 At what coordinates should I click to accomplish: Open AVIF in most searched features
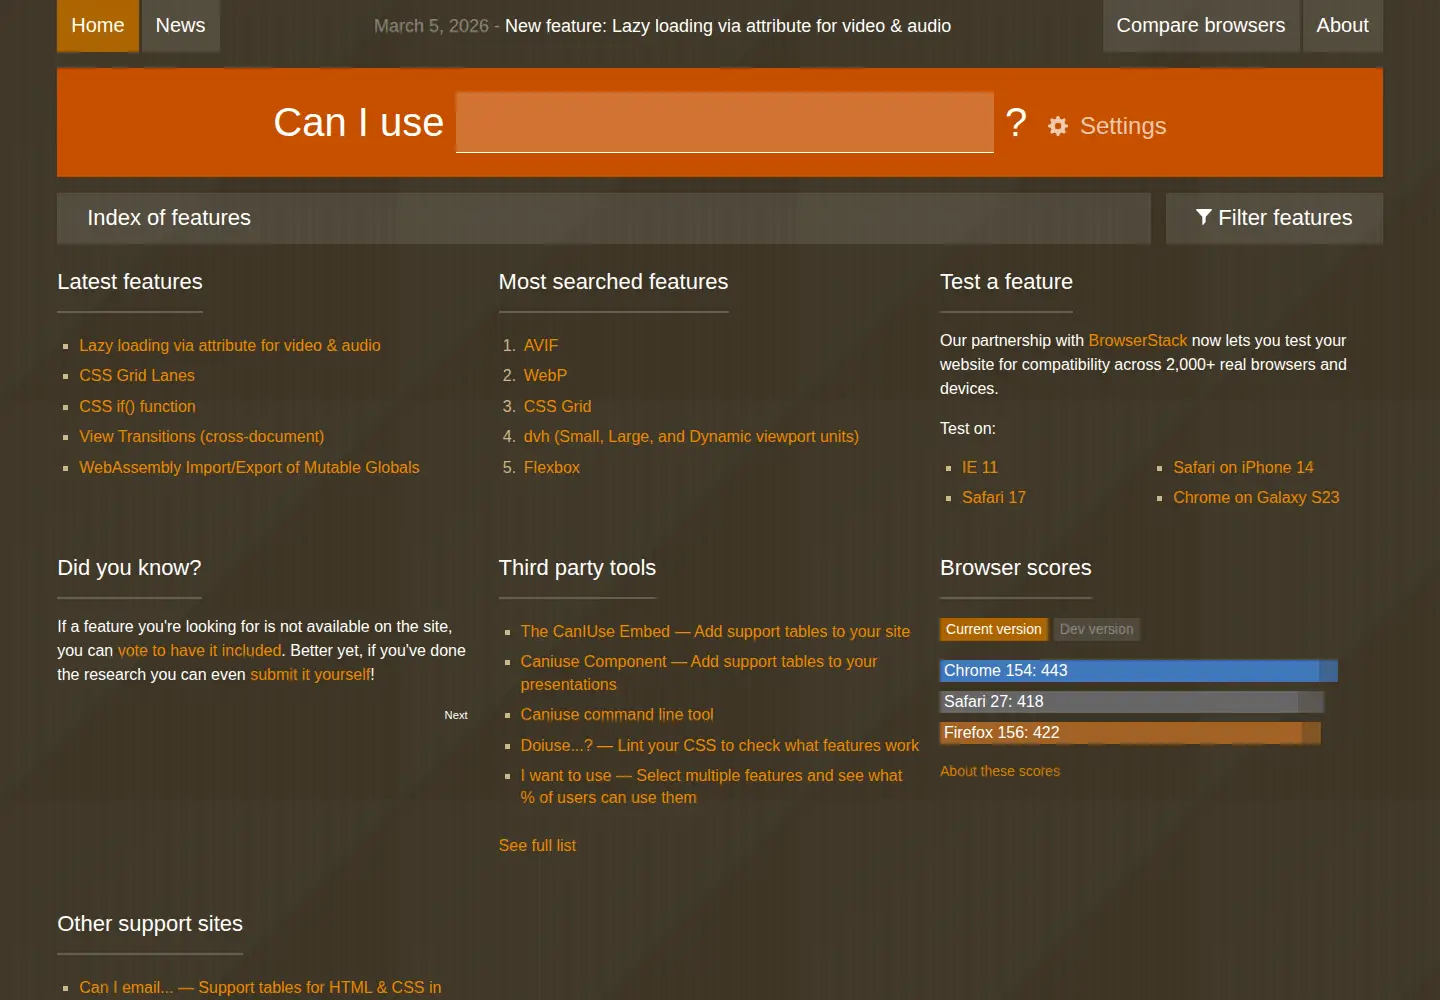click(x=541, y=345)
